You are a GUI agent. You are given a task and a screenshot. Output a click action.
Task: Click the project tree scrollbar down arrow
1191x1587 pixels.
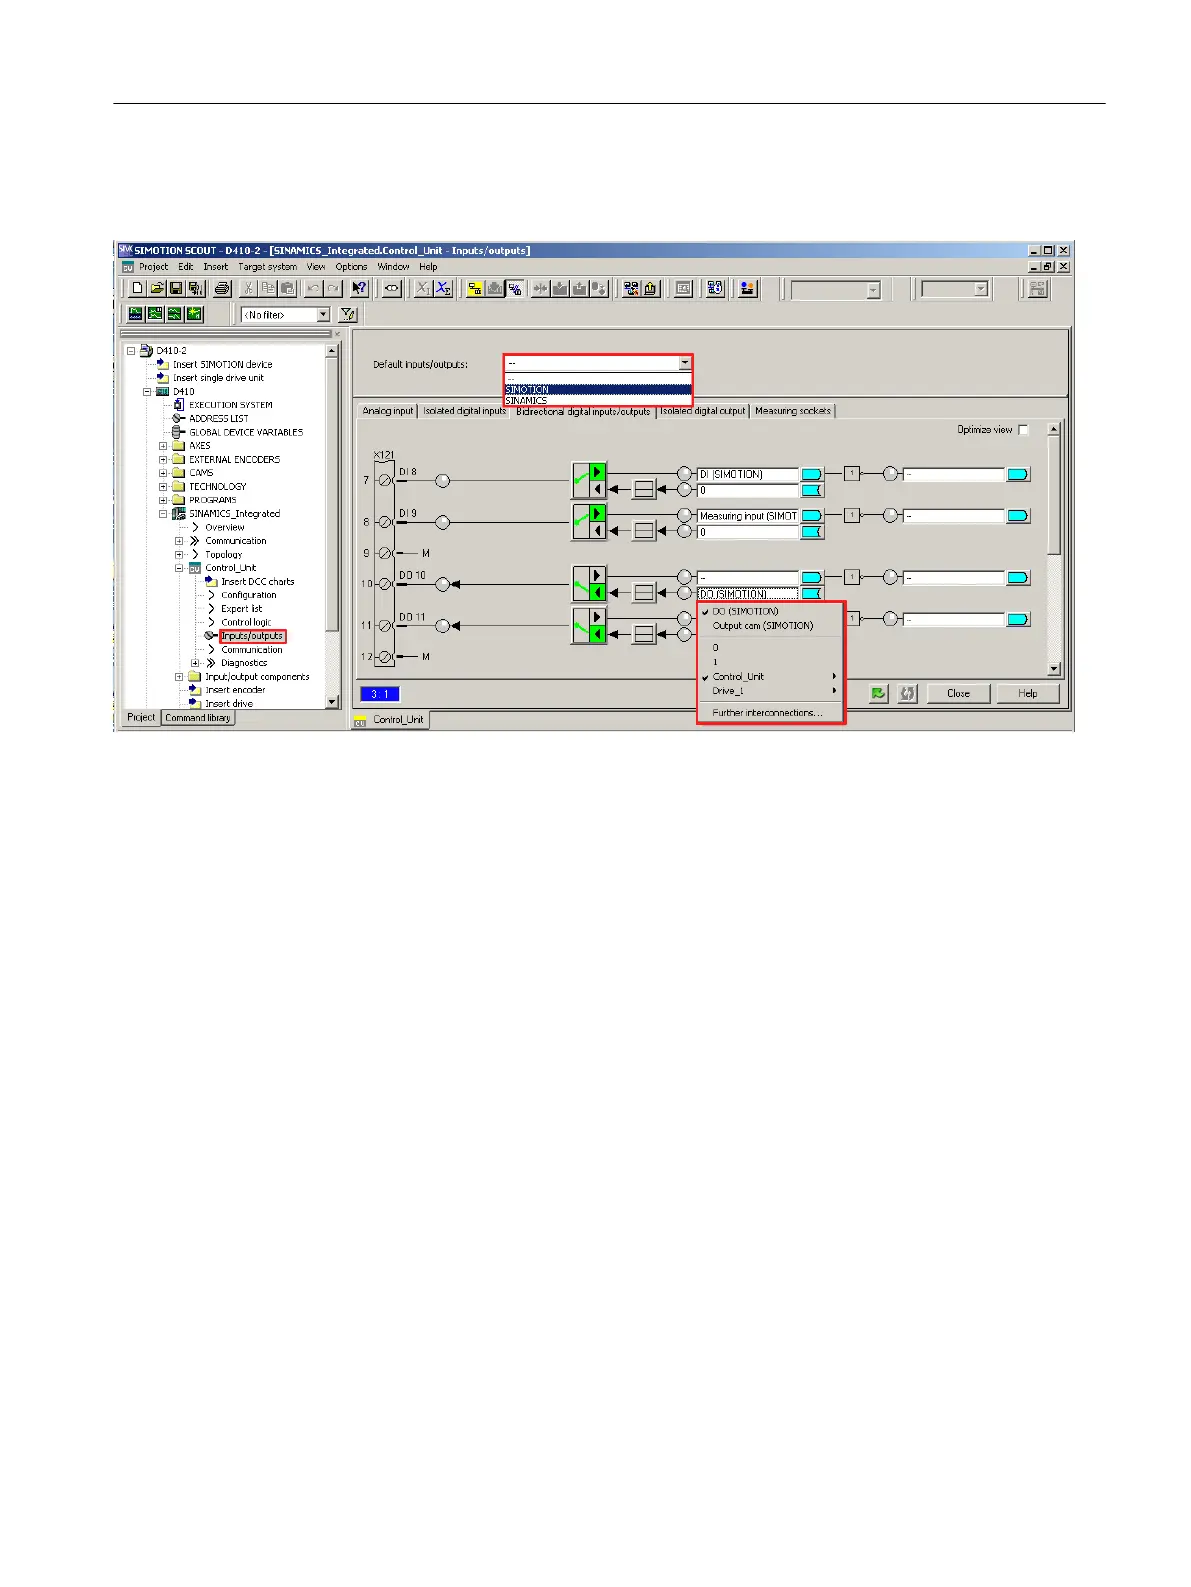(332, 703)
